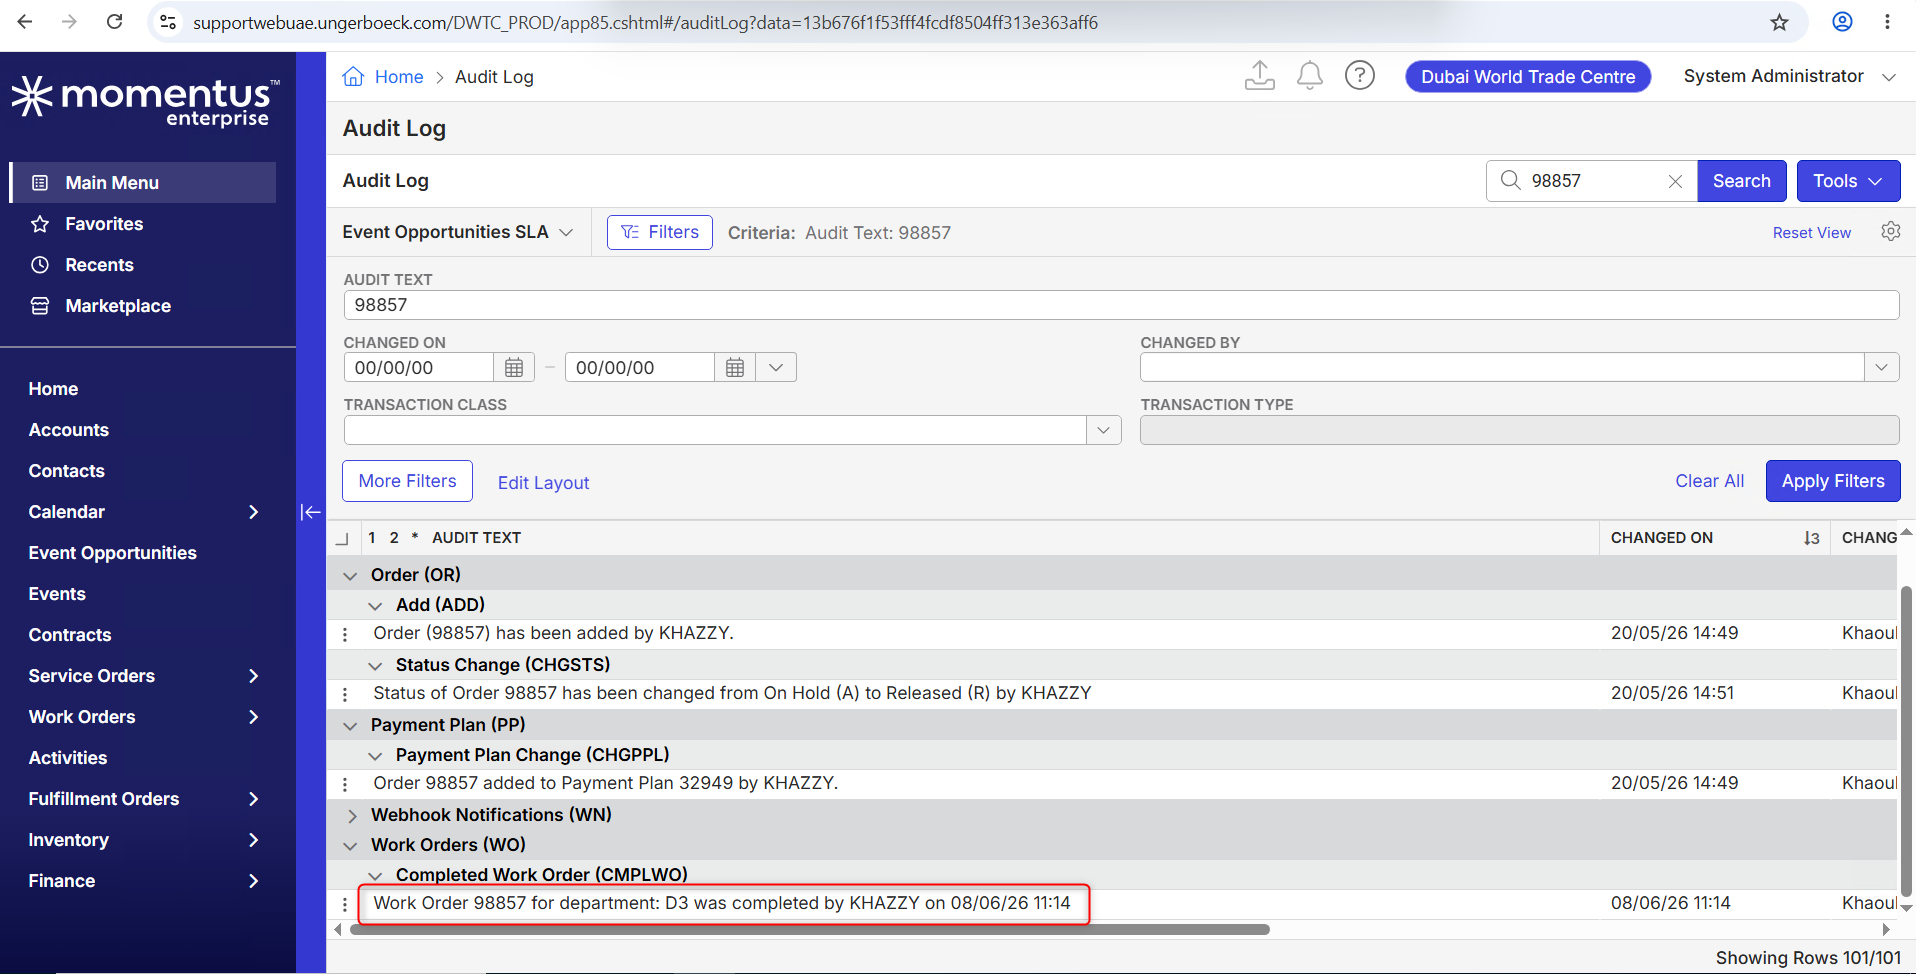This screenshot has width=1916, height=974.
Task: Expand the System Administrator user menu
Action: tap(1789, 76)
